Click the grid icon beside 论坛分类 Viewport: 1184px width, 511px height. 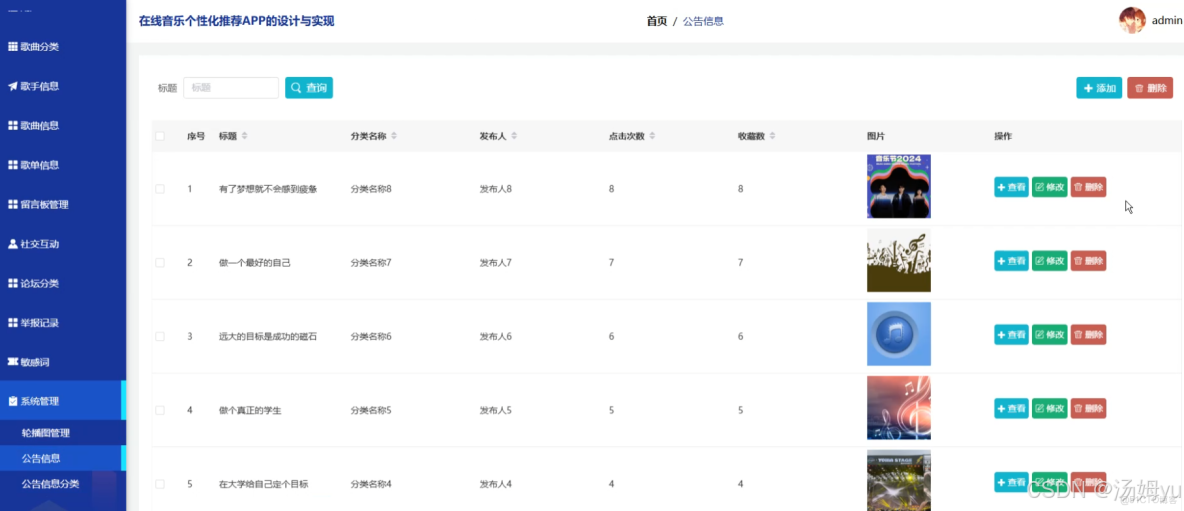(13, 284)
